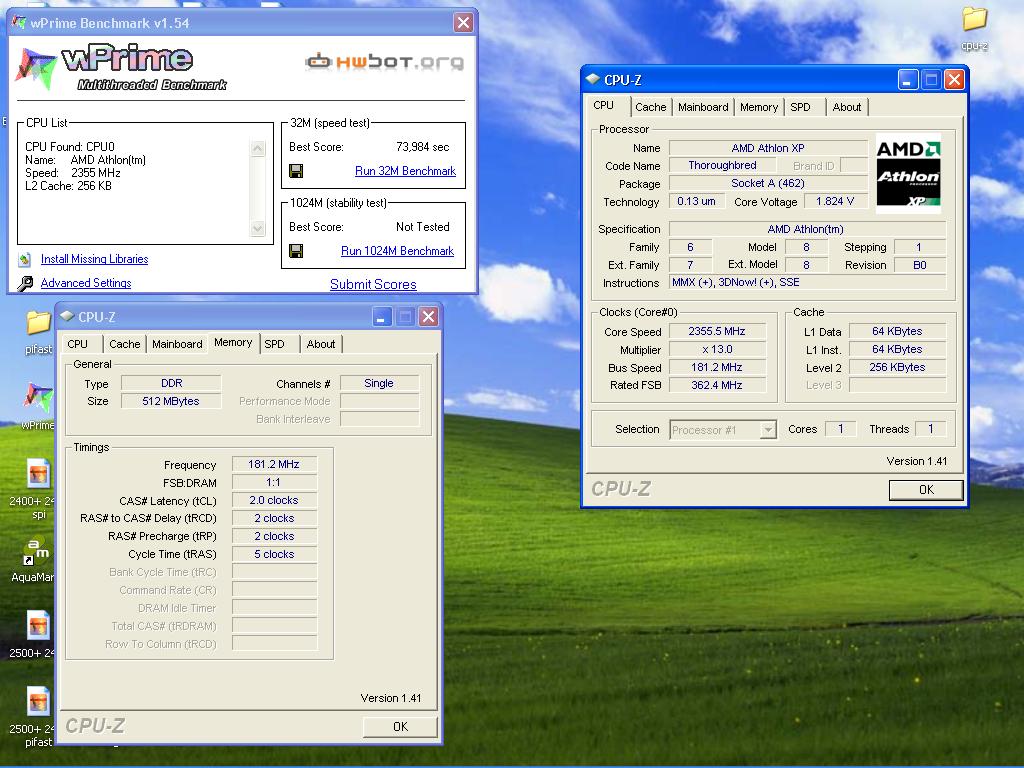The image size is (1024, 768).
Task: Click the Core Speed value 2355.5 MHz
Action: pos(717,332)
